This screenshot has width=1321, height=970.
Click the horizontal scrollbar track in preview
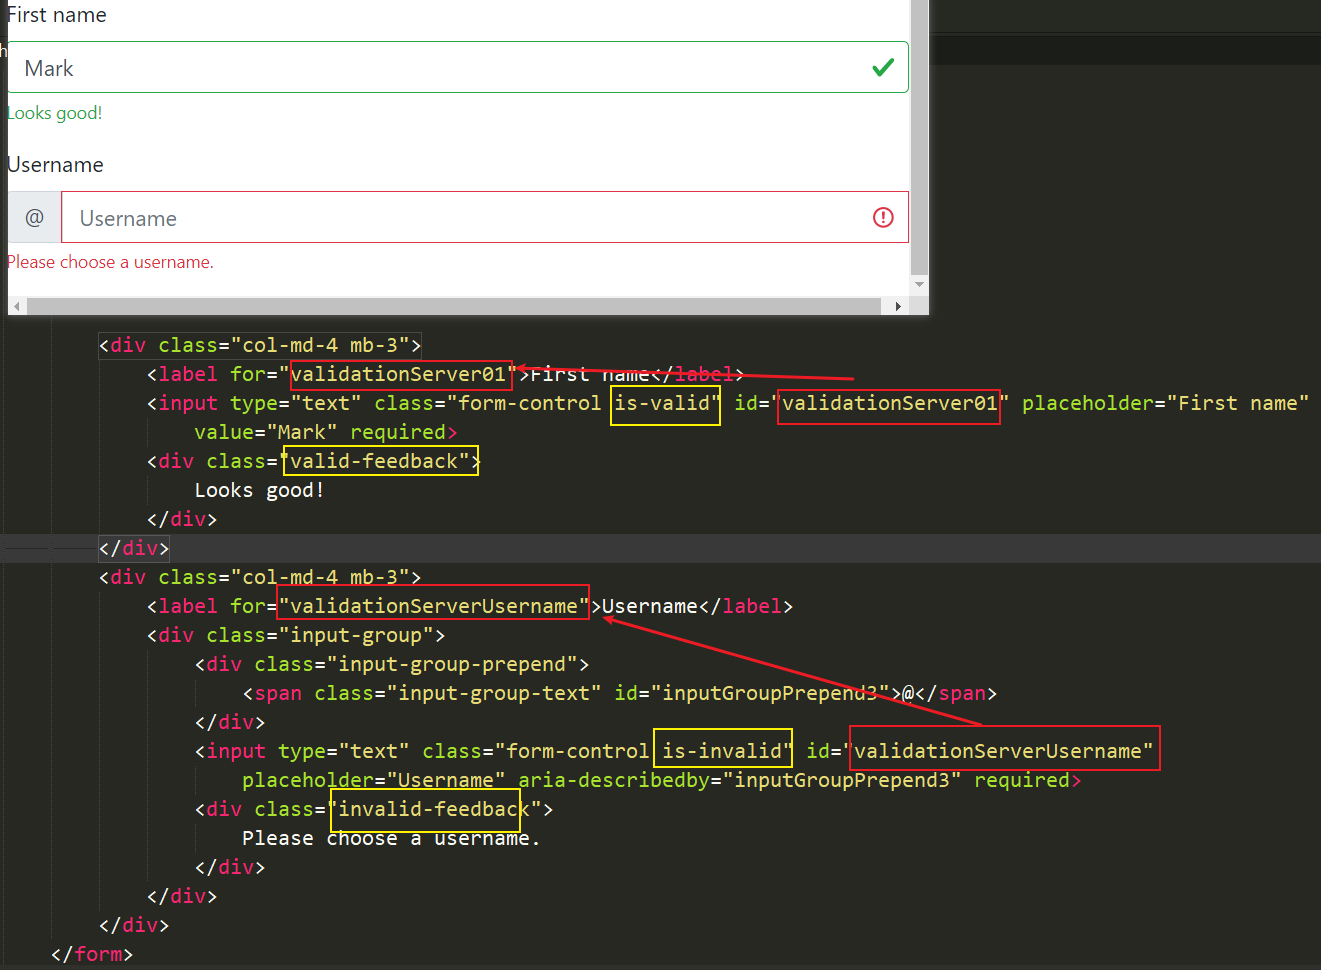pyautogui.click(x=454, y=306)
